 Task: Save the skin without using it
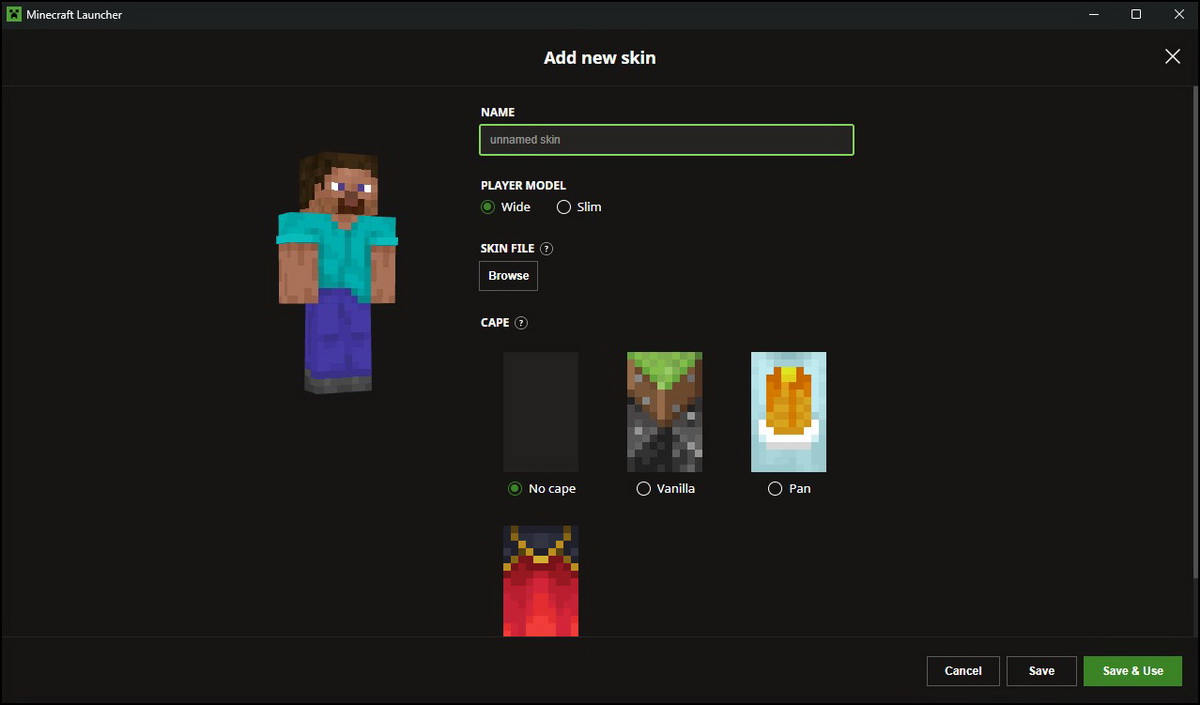(1041, 671)
